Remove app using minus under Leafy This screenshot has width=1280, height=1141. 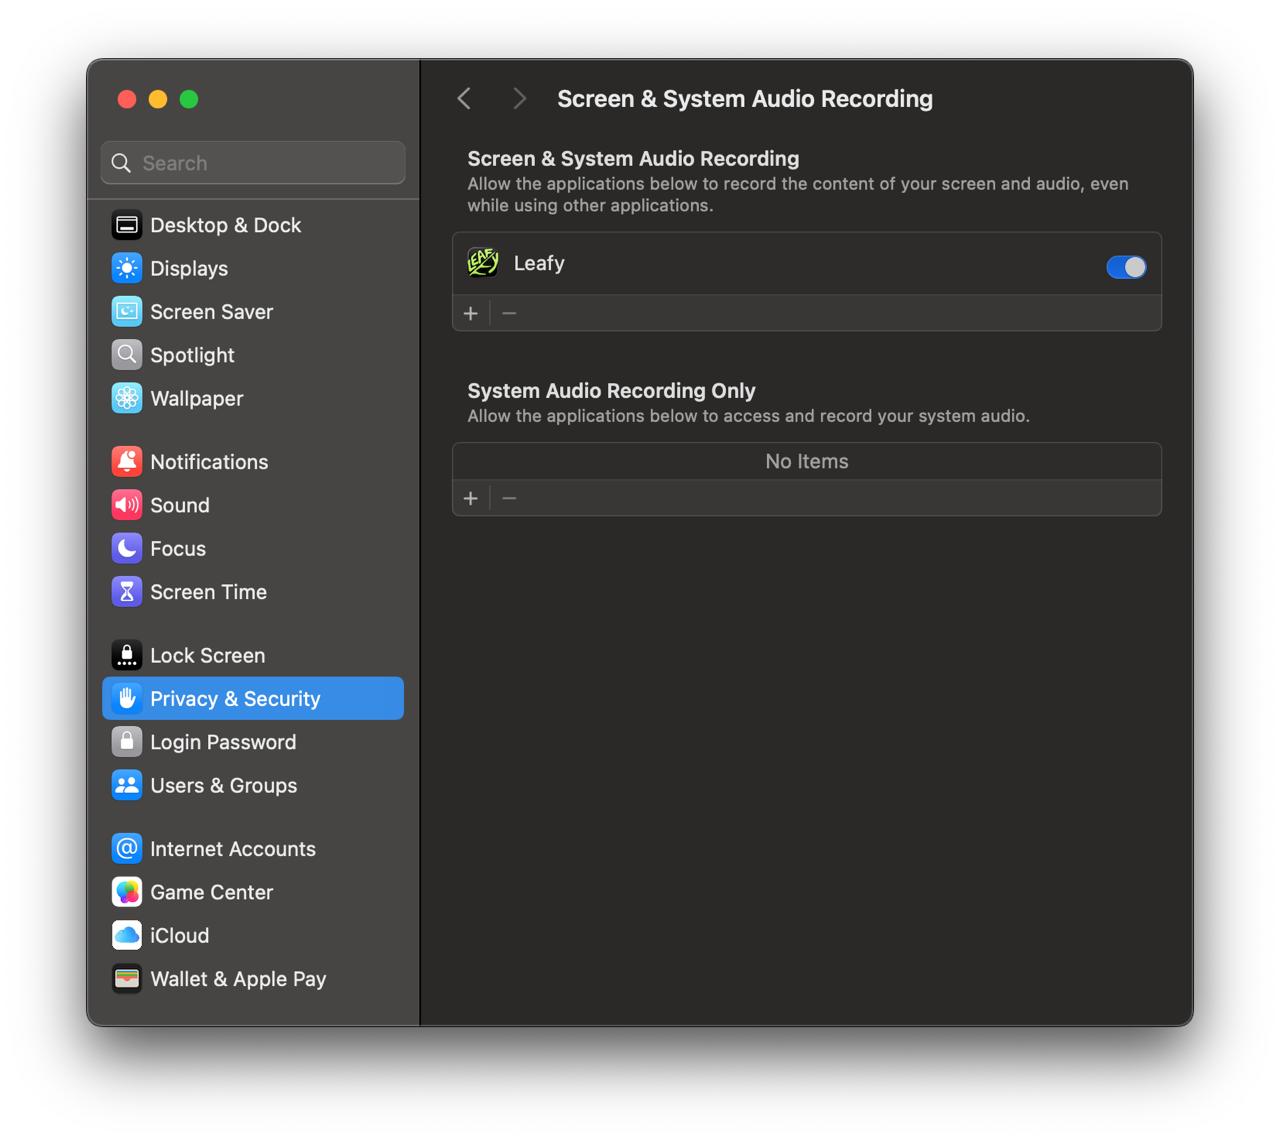click(509, 313)
